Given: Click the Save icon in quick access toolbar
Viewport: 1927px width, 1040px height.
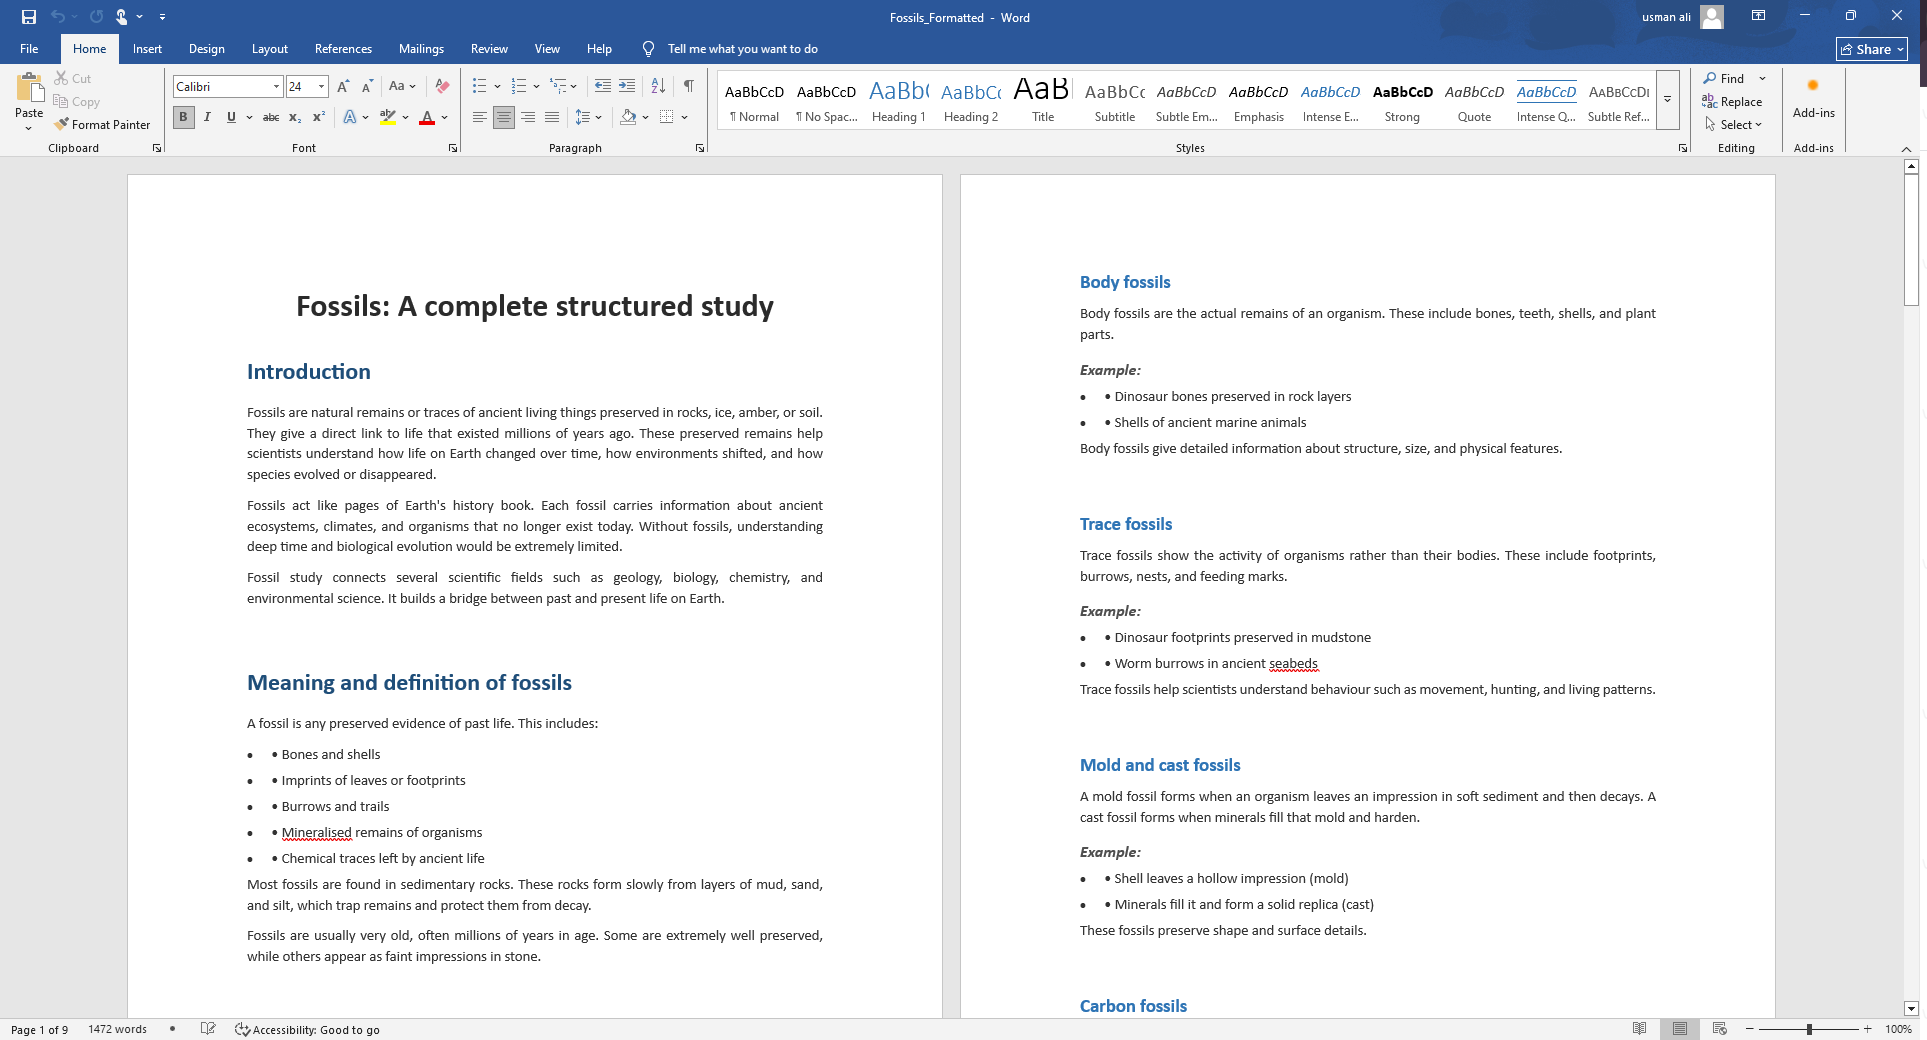Looking at the screenshot, I should 29,17.
